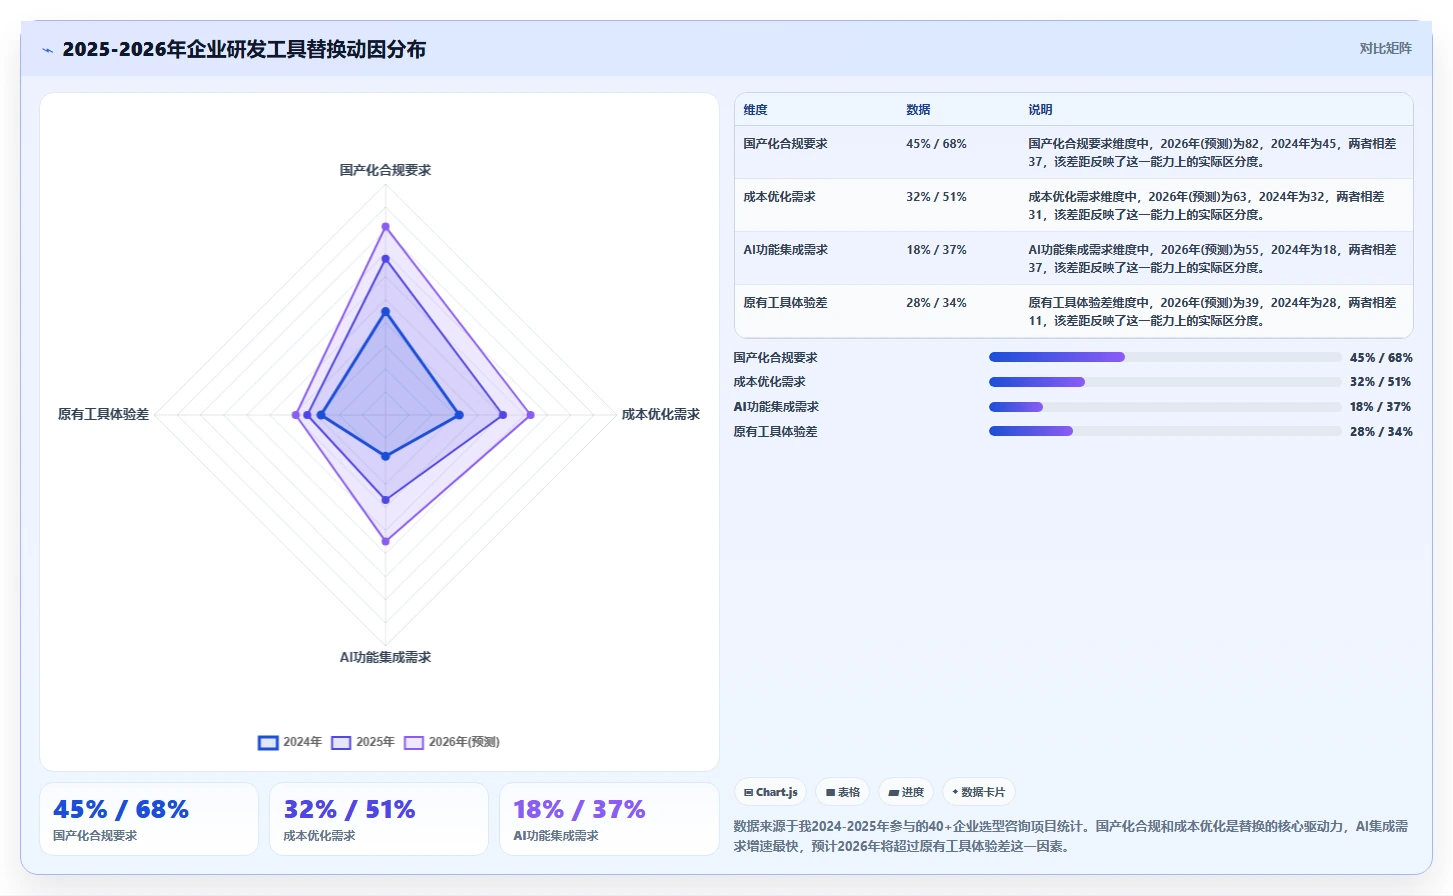Click the 28% / 34% progress value label
Viewport: 1453px width, 896px height.
coord(1381,432)
